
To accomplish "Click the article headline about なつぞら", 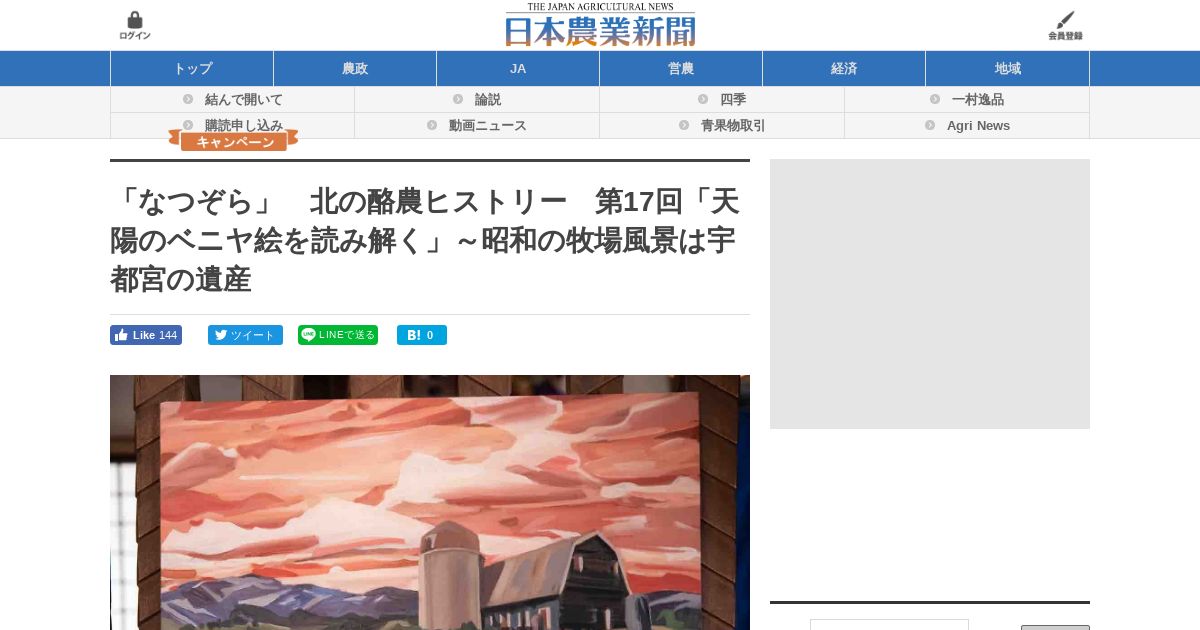I will [x=425, y=240].
